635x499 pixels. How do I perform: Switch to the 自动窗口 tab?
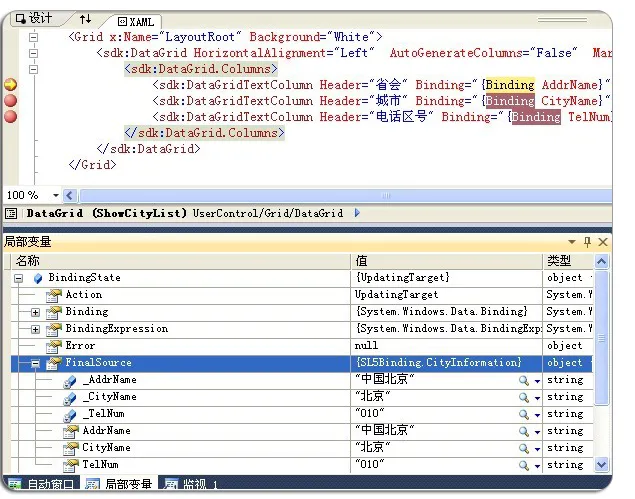click(x=42, y=484)
